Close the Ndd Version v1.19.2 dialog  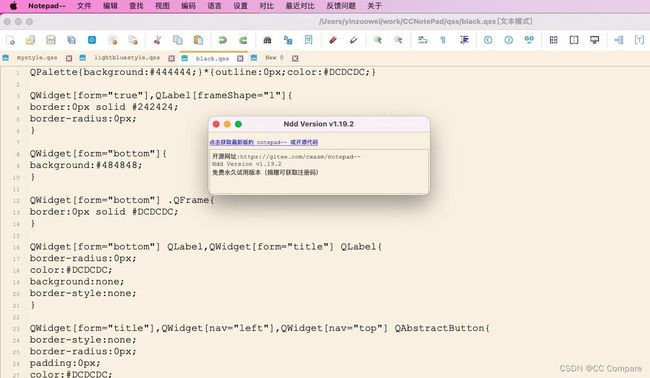tap(216, 124)
